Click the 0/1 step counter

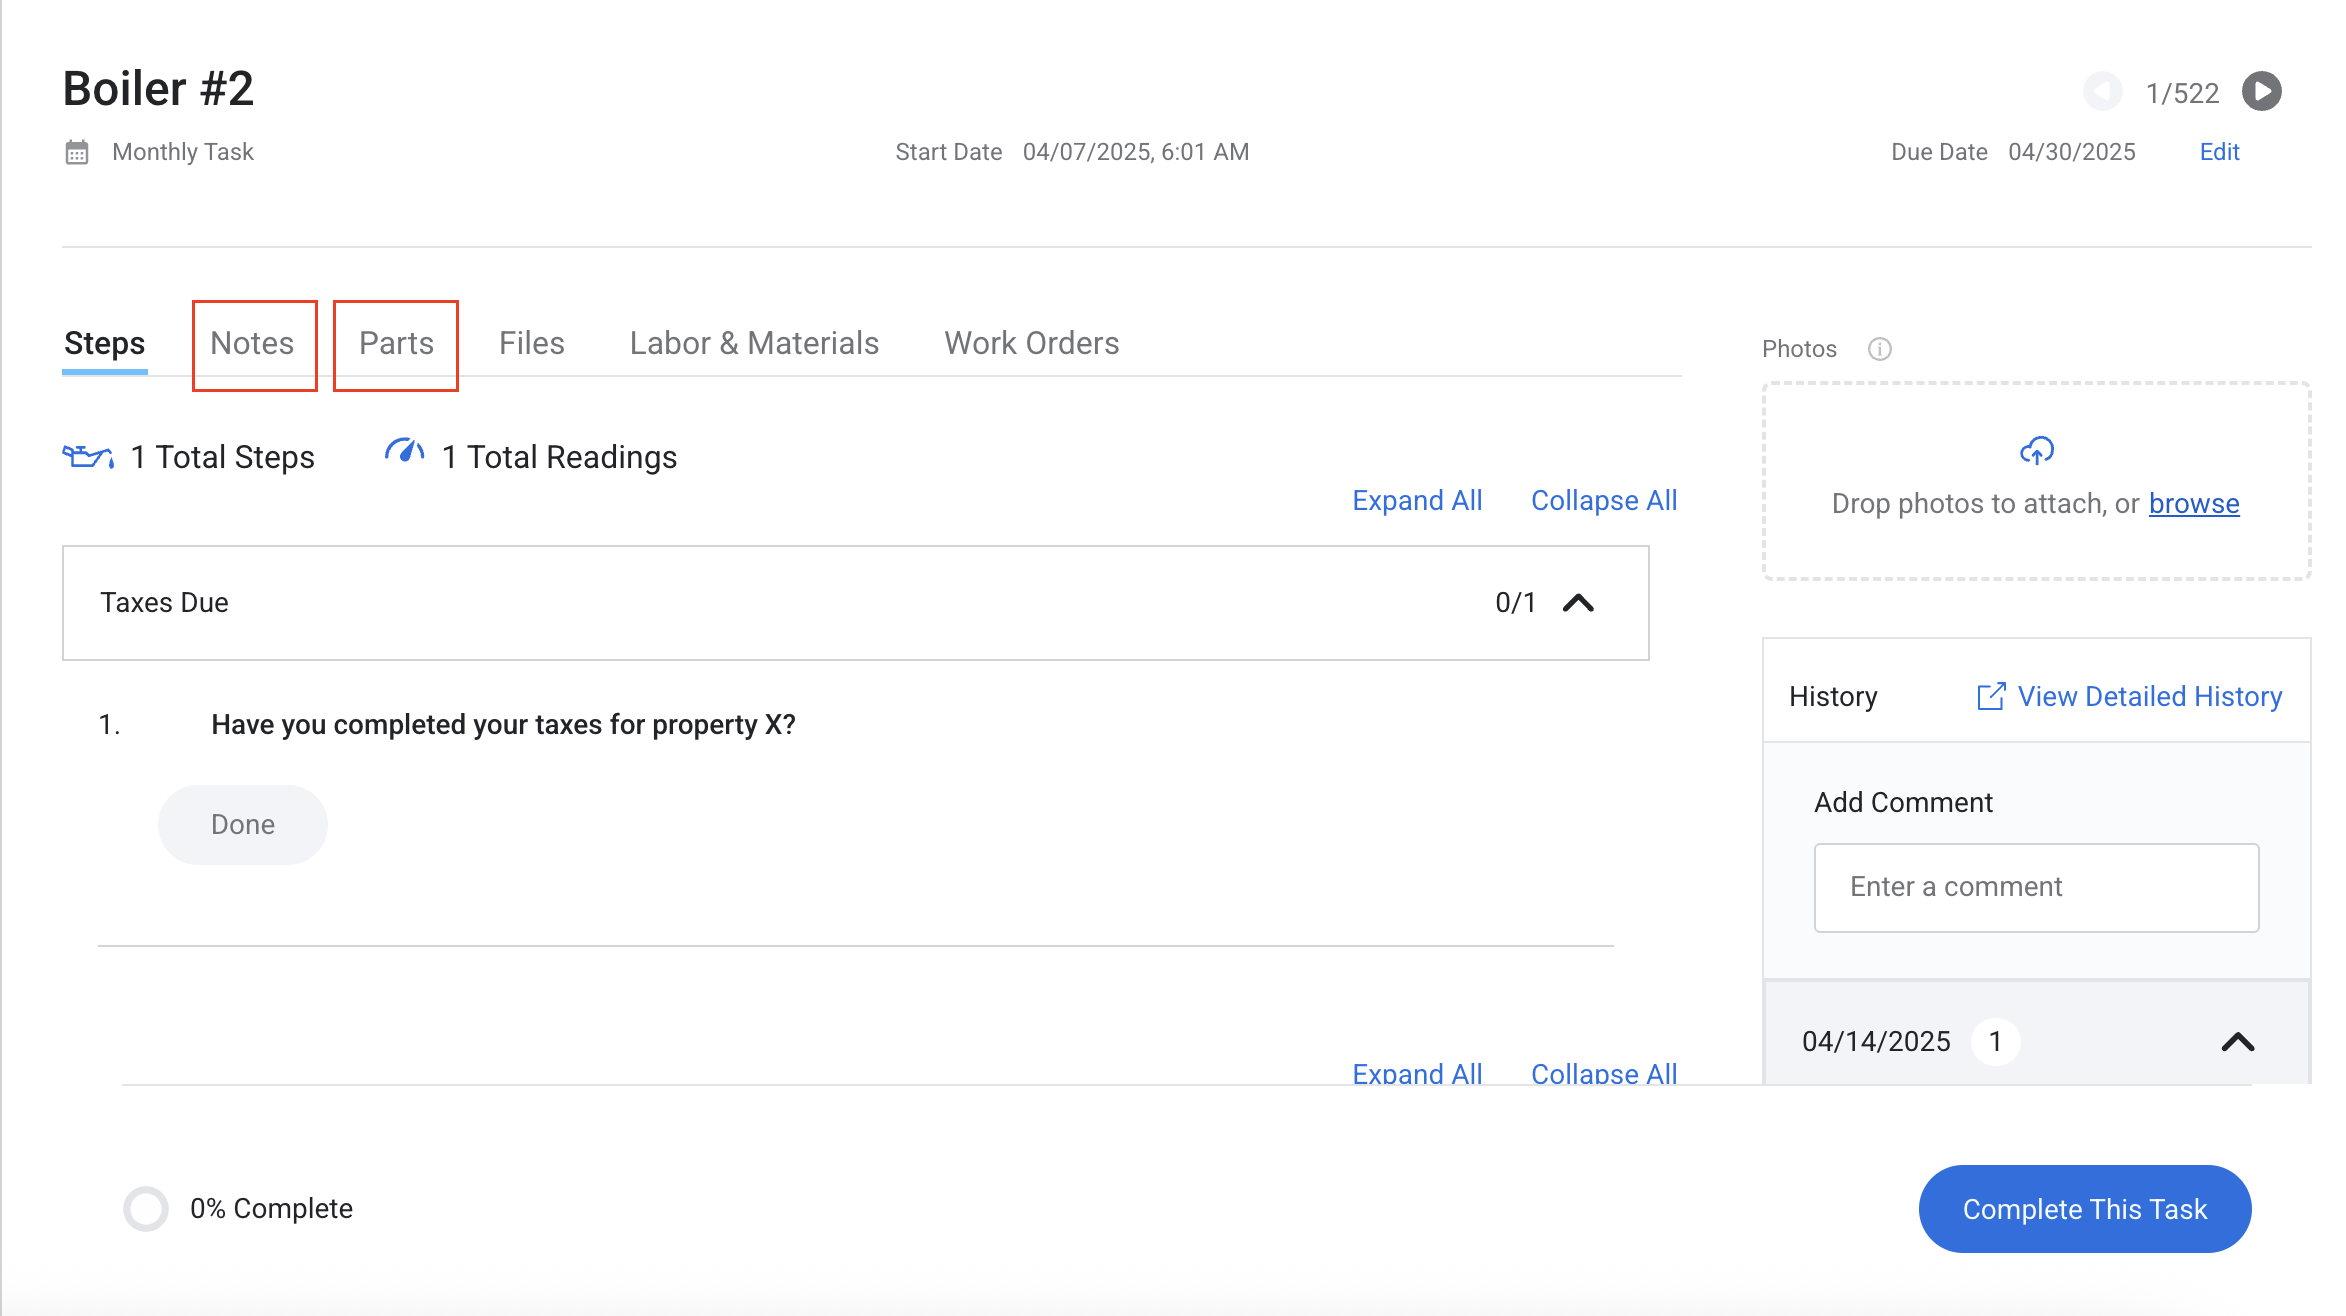[1515, 603]
